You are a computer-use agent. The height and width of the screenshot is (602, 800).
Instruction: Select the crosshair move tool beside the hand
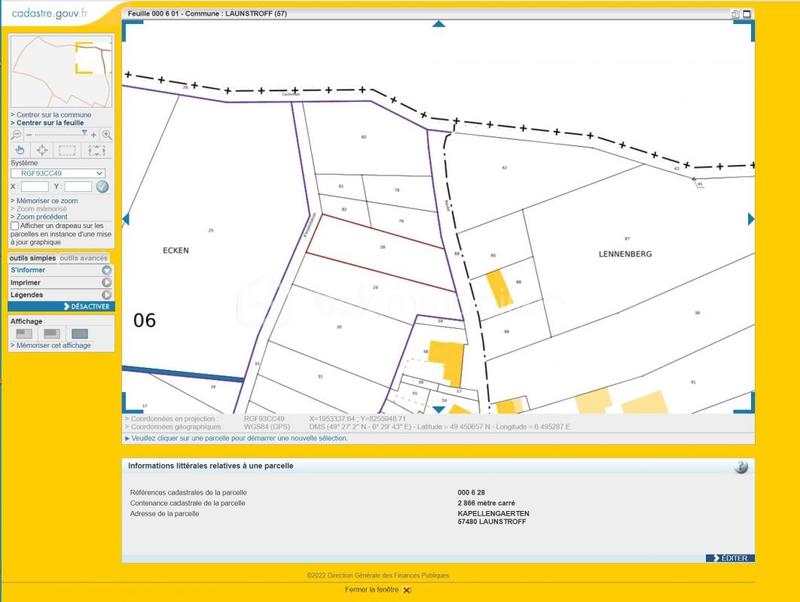coord(42,149)
